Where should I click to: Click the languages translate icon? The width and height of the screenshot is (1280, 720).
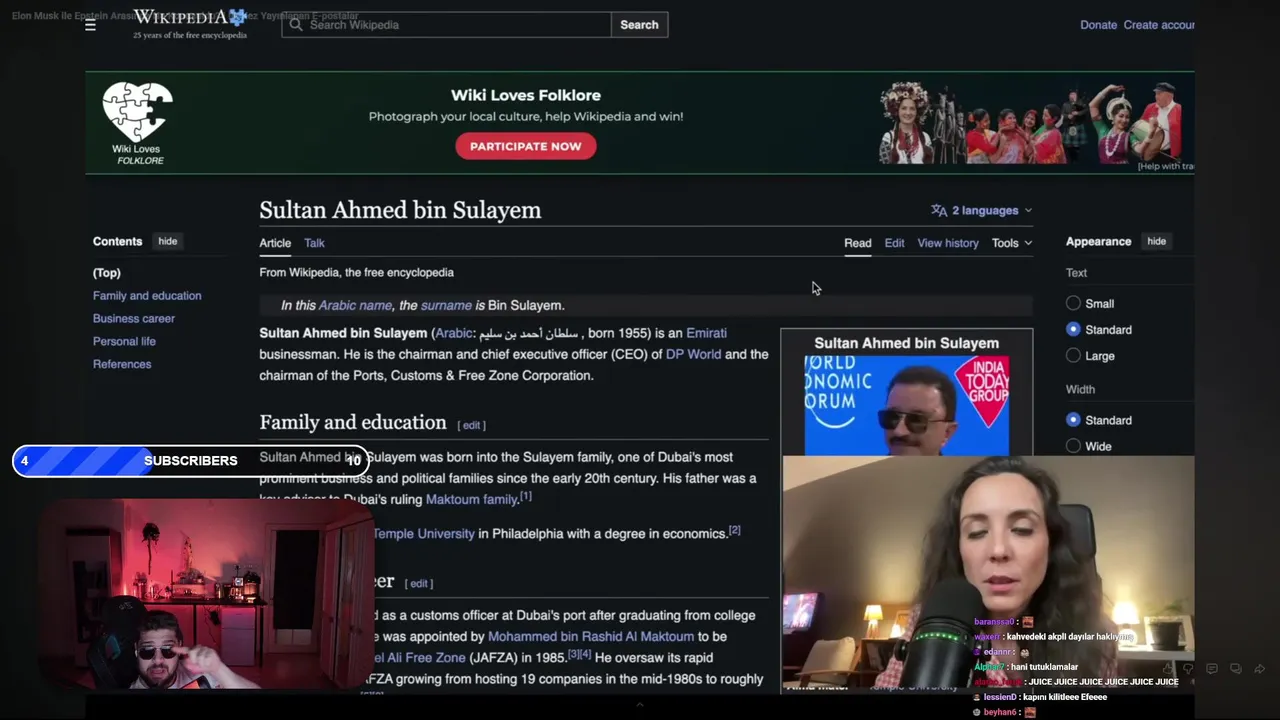click(938, 210)
